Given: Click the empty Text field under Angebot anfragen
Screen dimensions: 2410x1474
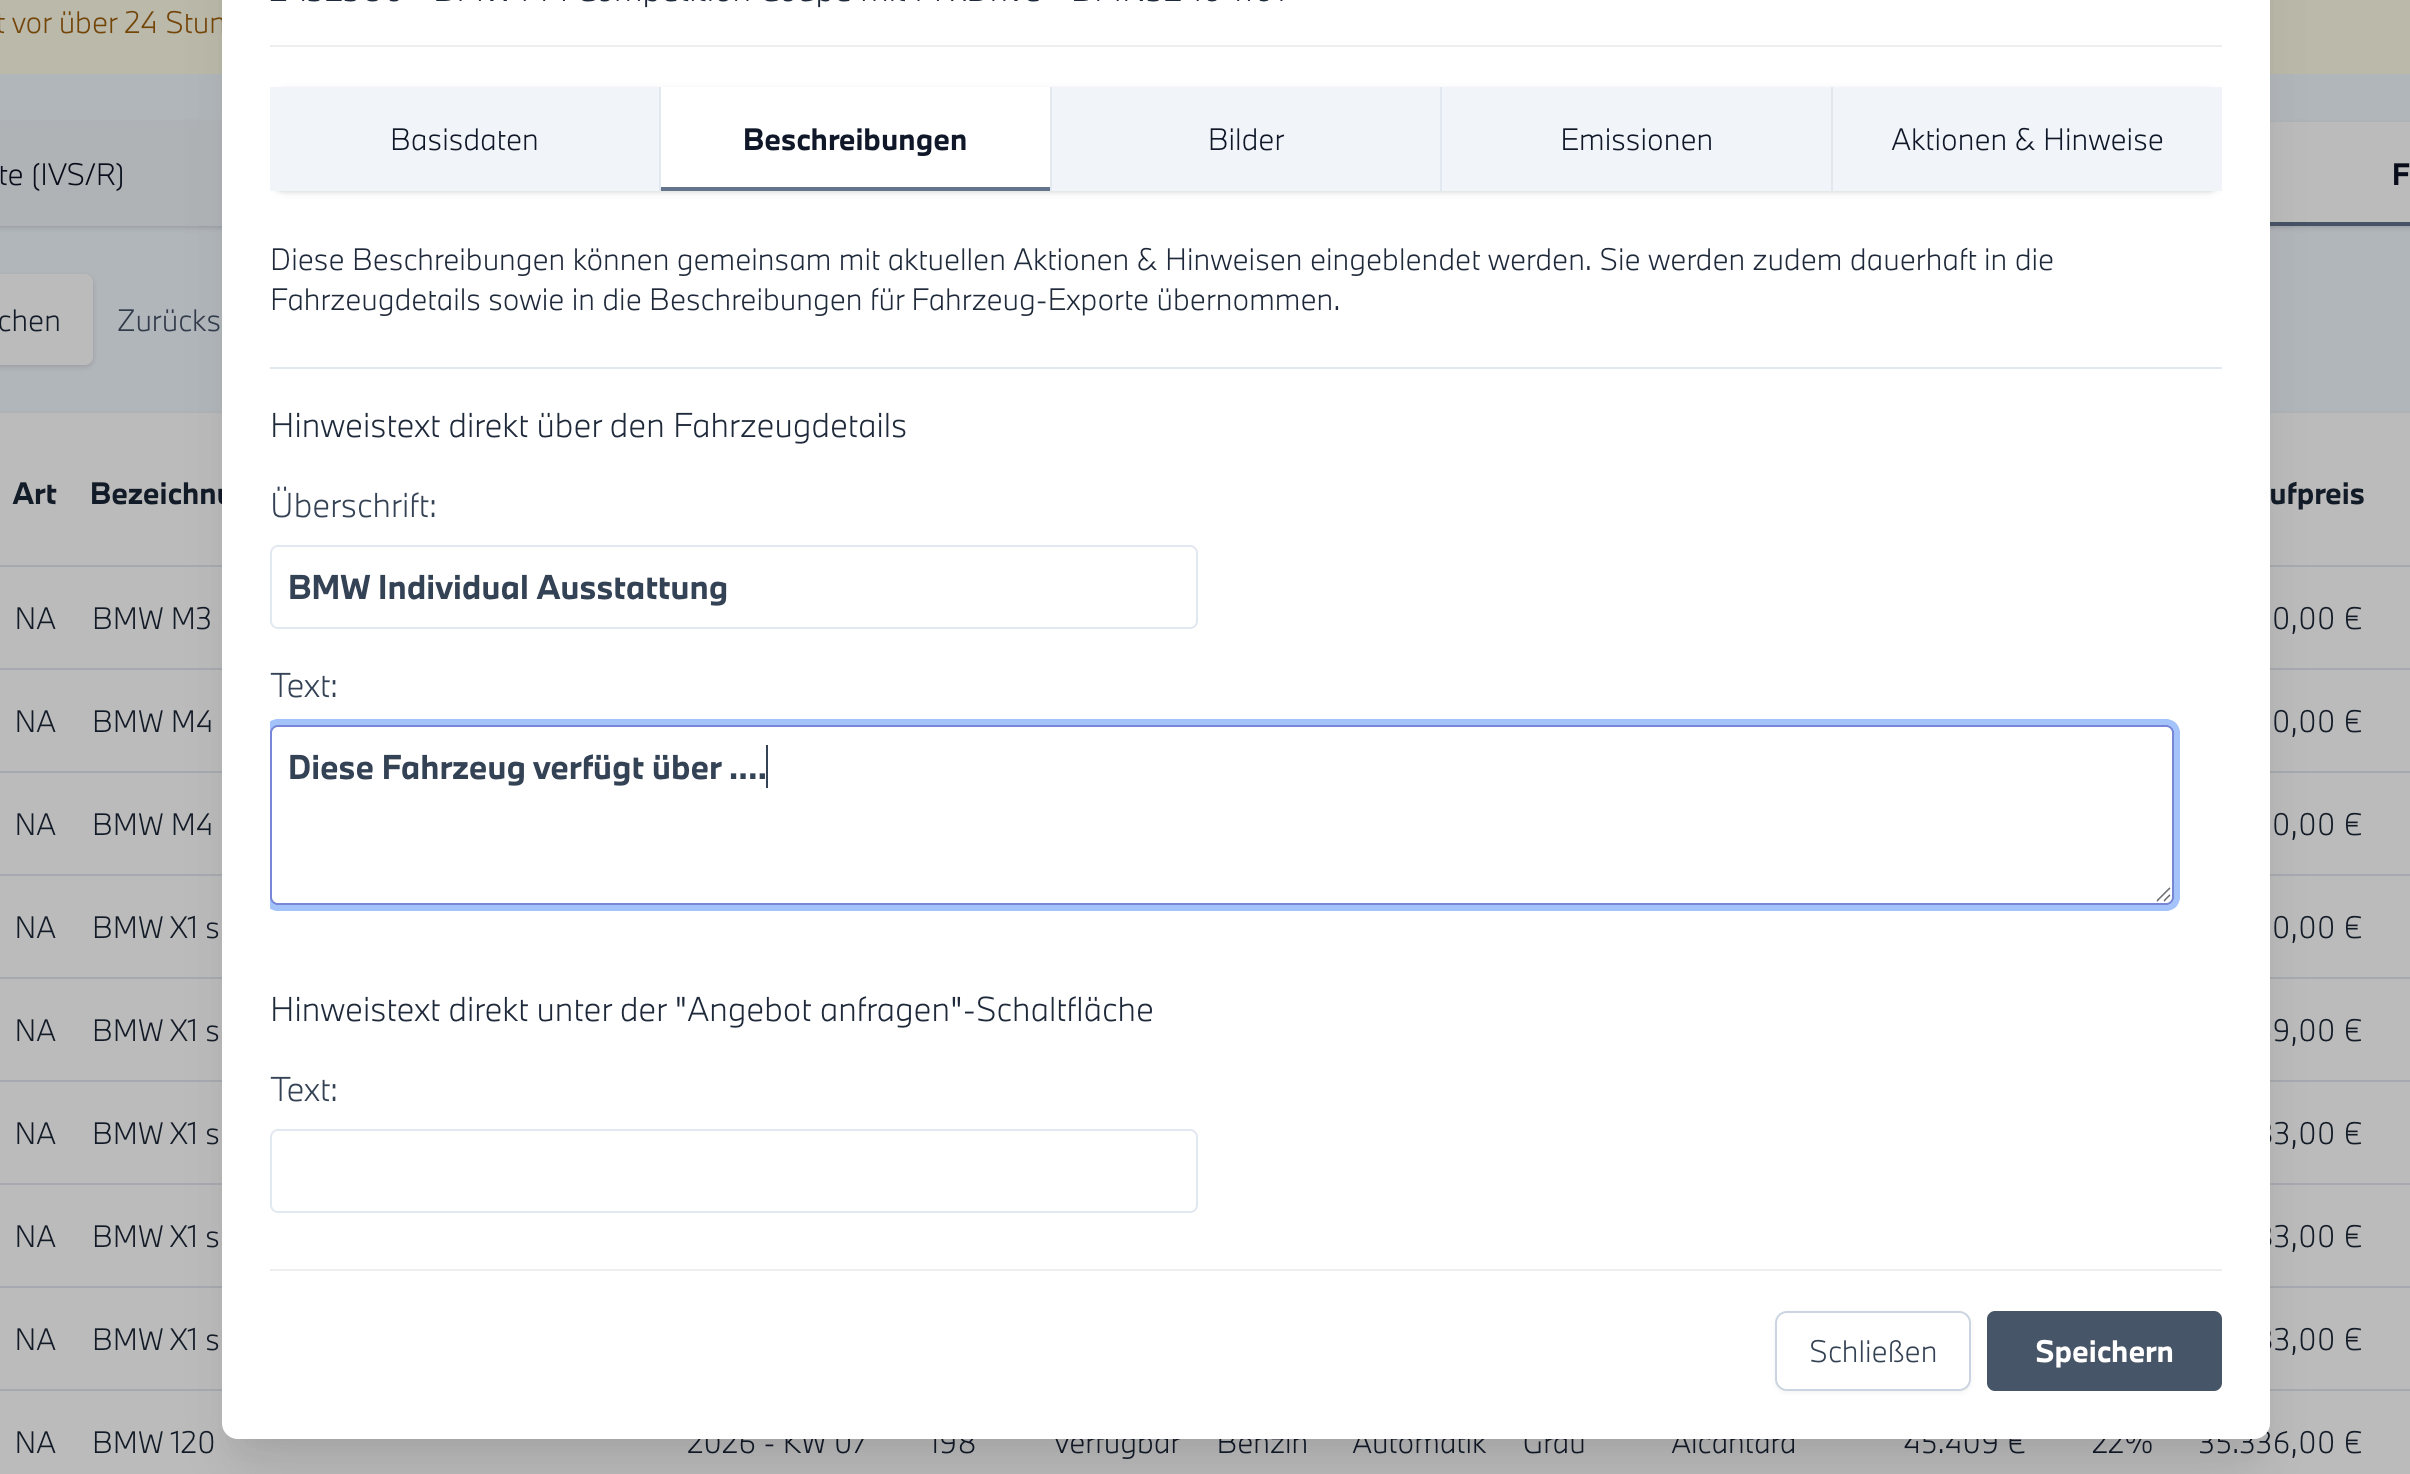Looking at the screenshot, I should (x=733, y=1171).
